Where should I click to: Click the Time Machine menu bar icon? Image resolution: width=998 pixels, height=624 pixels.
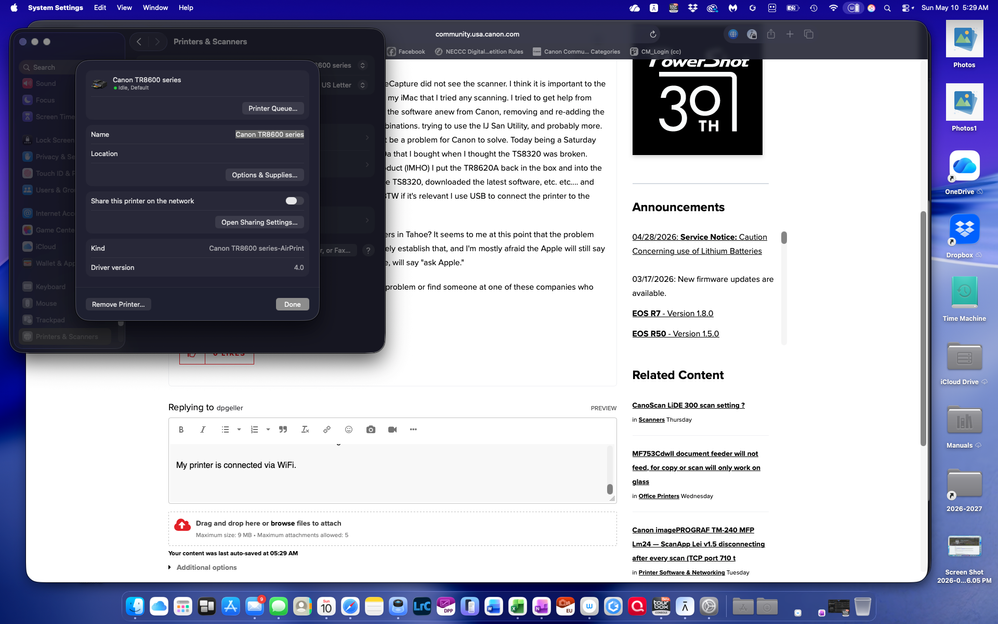click(x=813, y=8)
